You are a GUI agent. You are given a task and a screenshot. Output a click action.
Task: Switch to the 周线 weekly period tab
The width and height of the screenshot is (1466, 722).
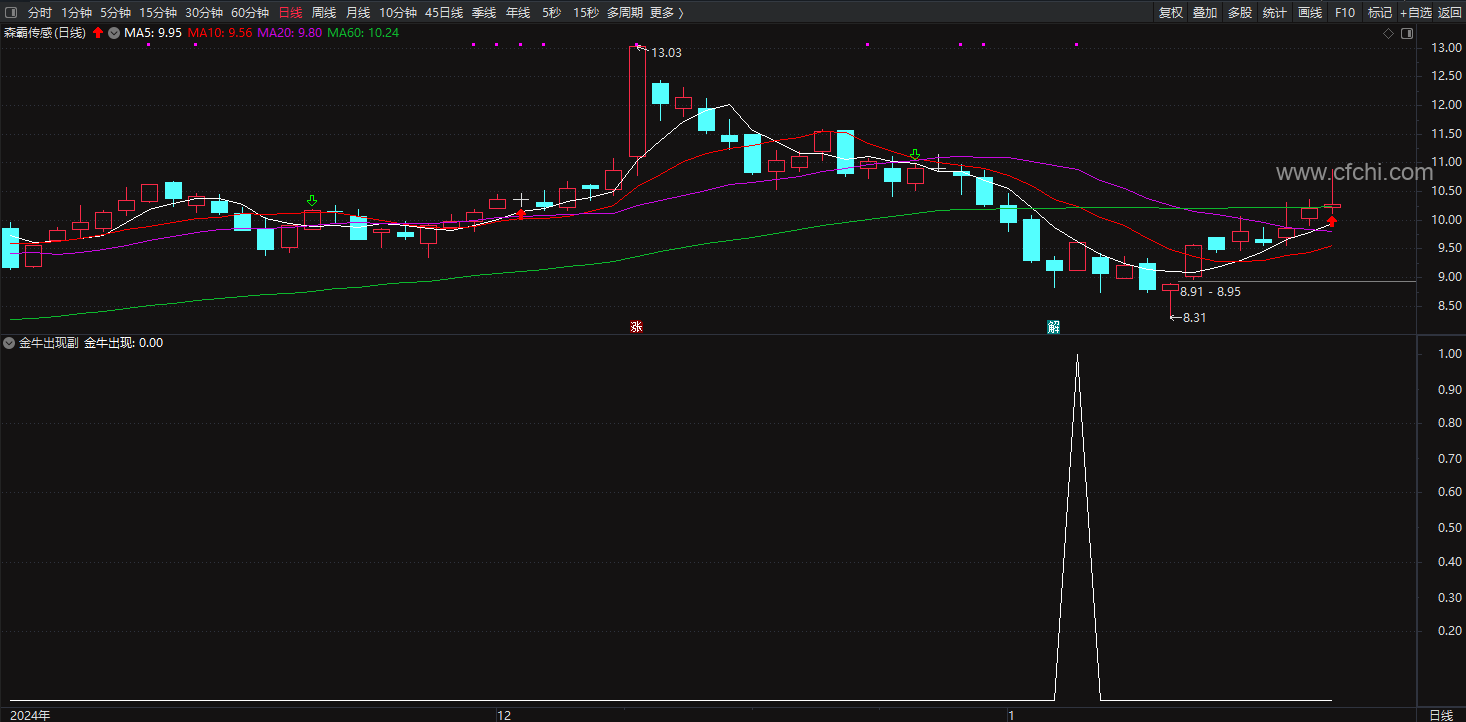click(x=324, y=13)
